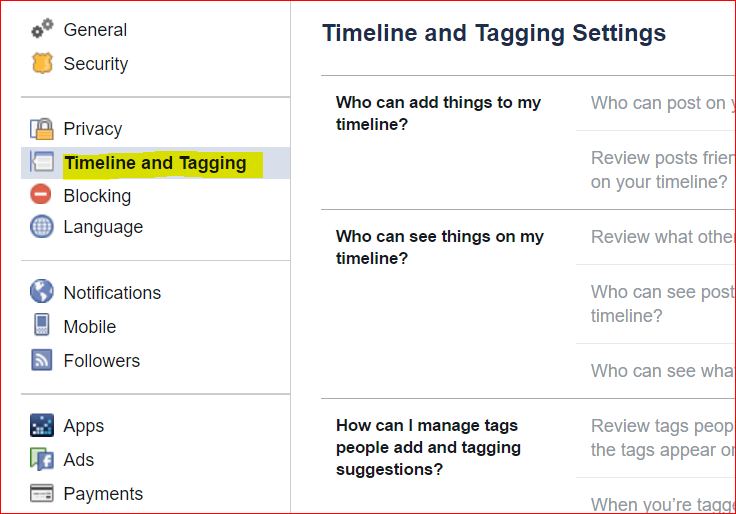Click the Security badge icon

[x=42, y=64]
